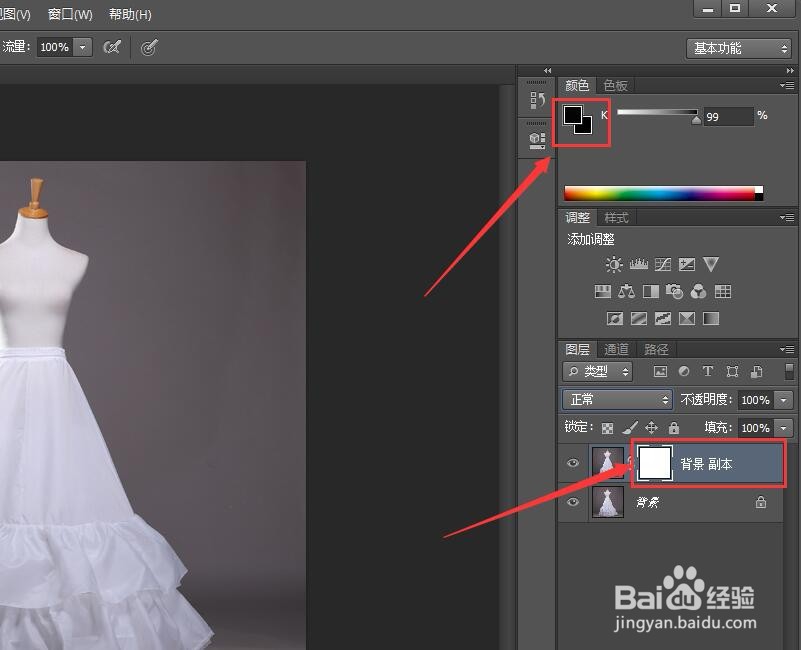Toggle lock image pixels brush icon
The width and height of the screenshot is (801, 650).
coord(630,427)
